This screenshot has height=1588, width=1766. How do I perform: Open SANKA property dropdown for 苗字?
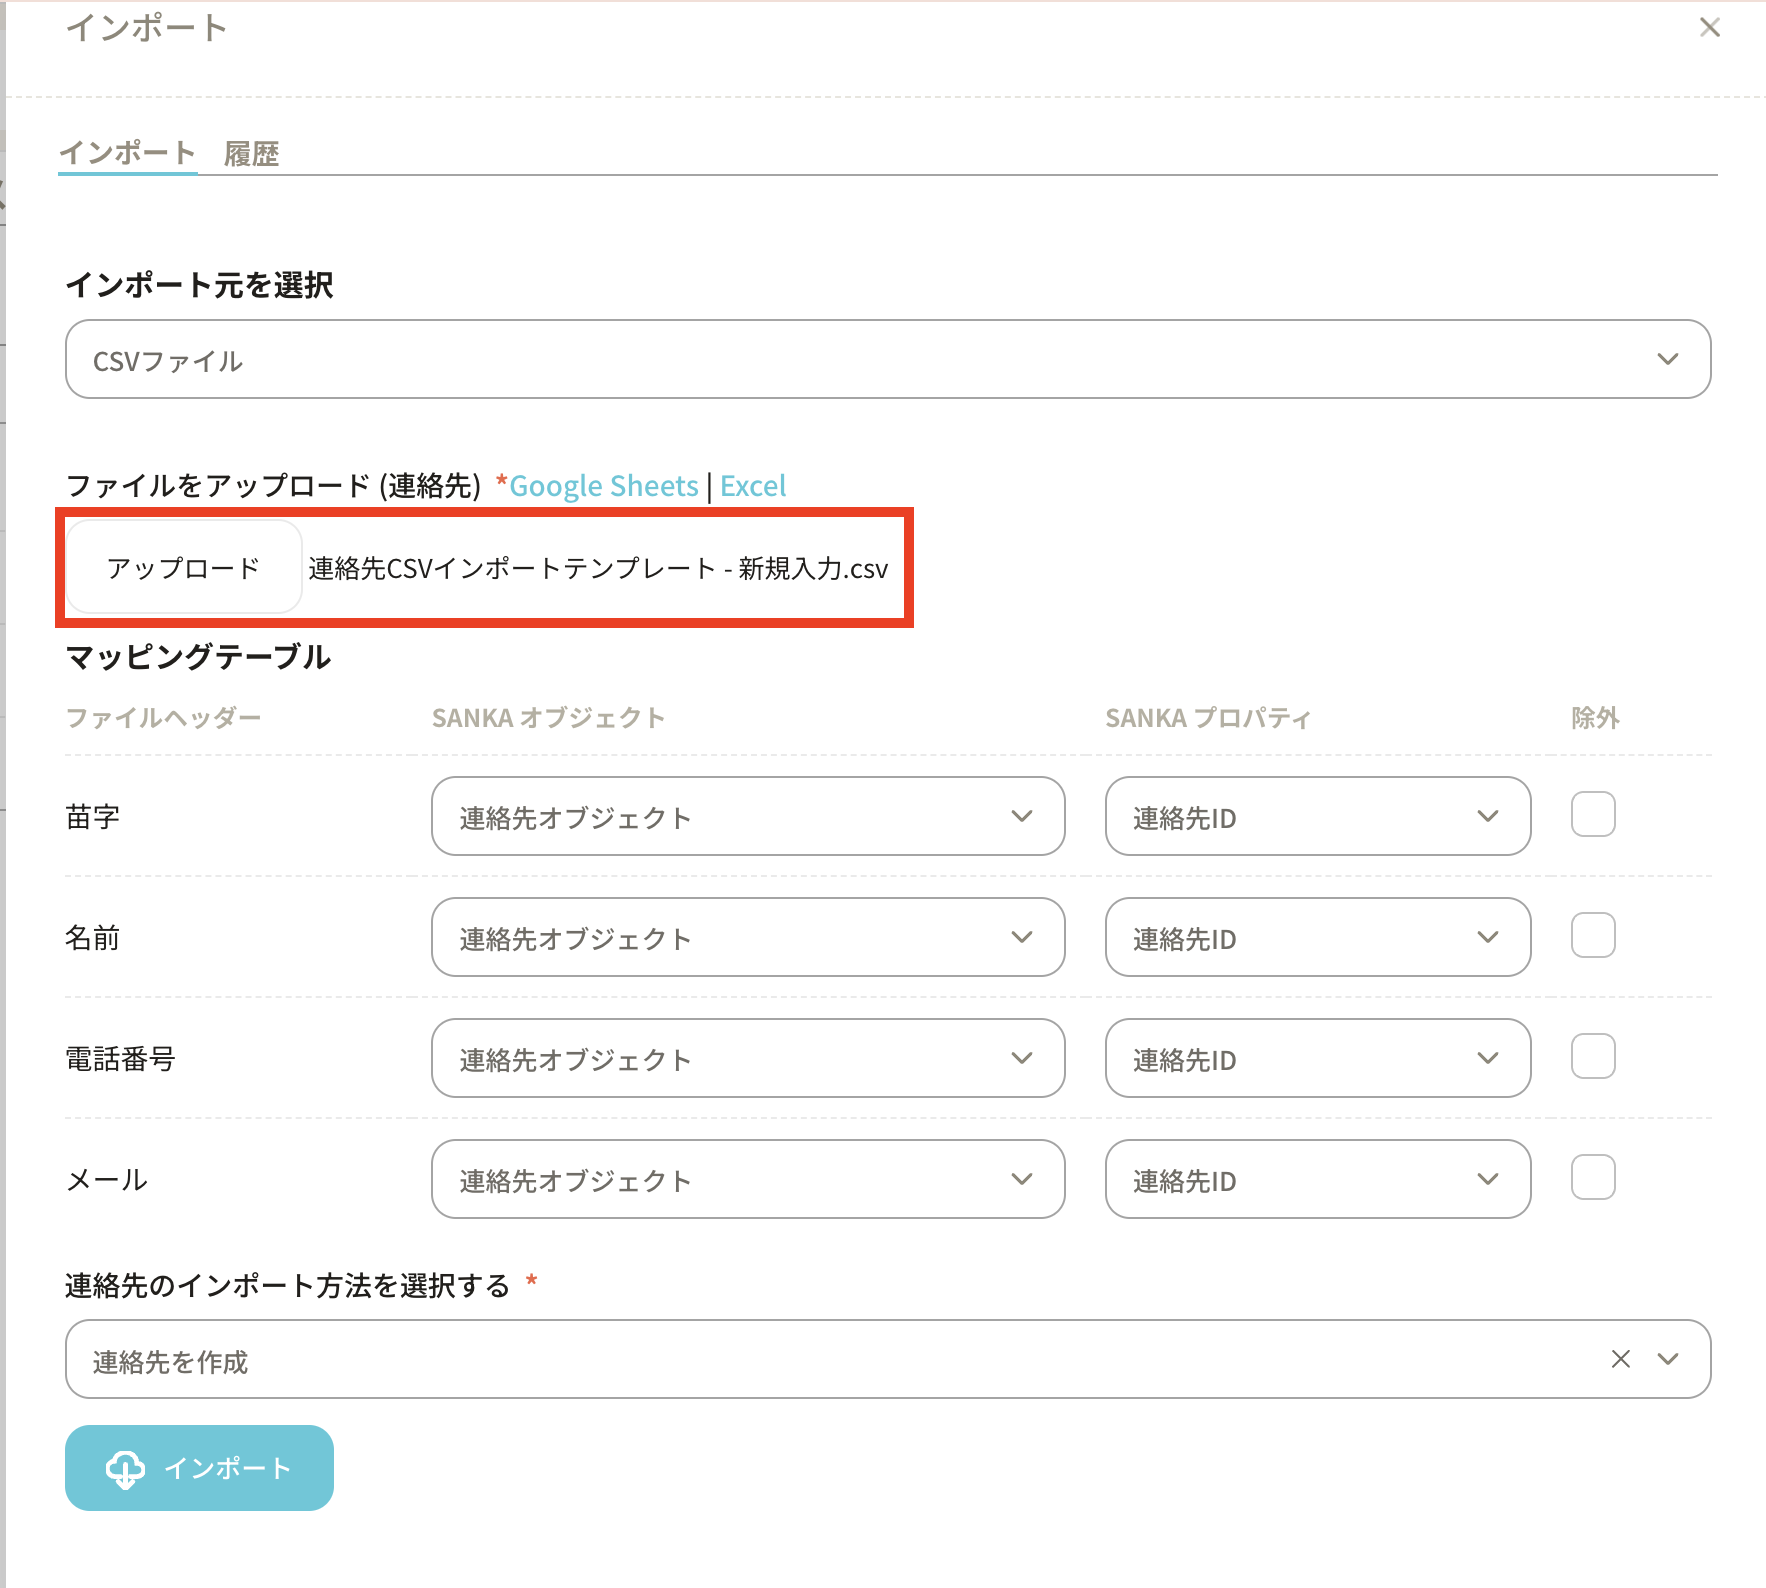1317,817
